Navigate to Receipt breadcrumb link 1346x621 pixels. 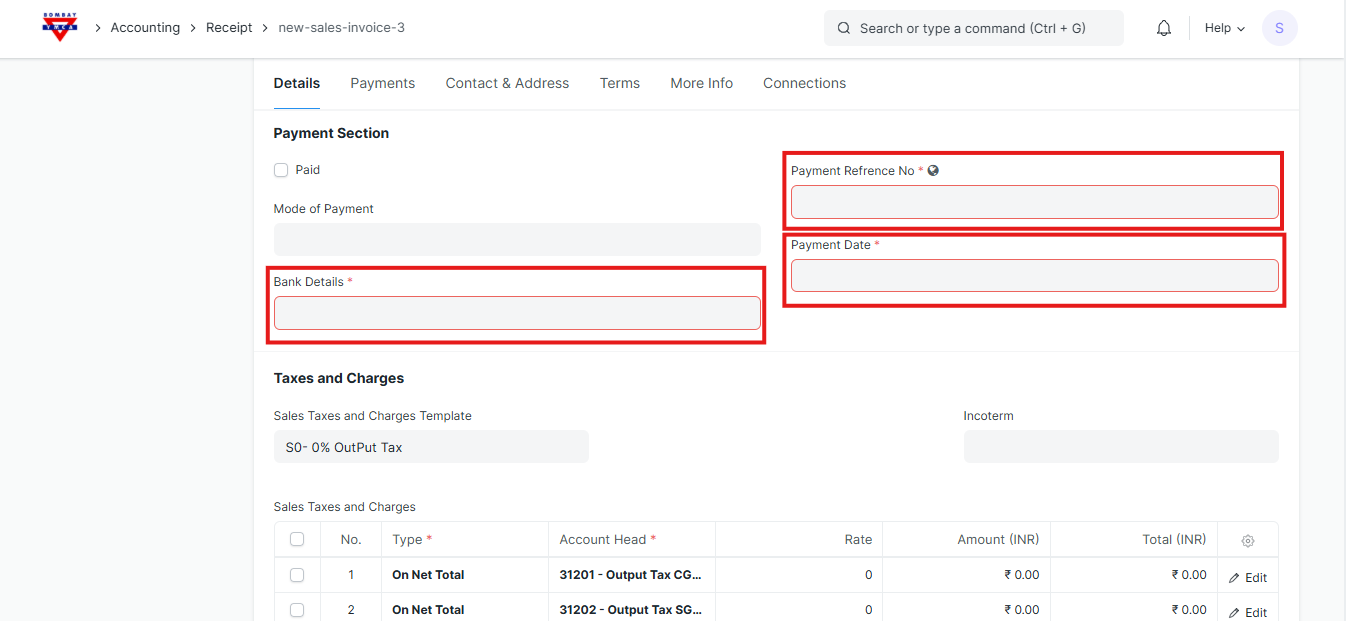coord(229,28)
